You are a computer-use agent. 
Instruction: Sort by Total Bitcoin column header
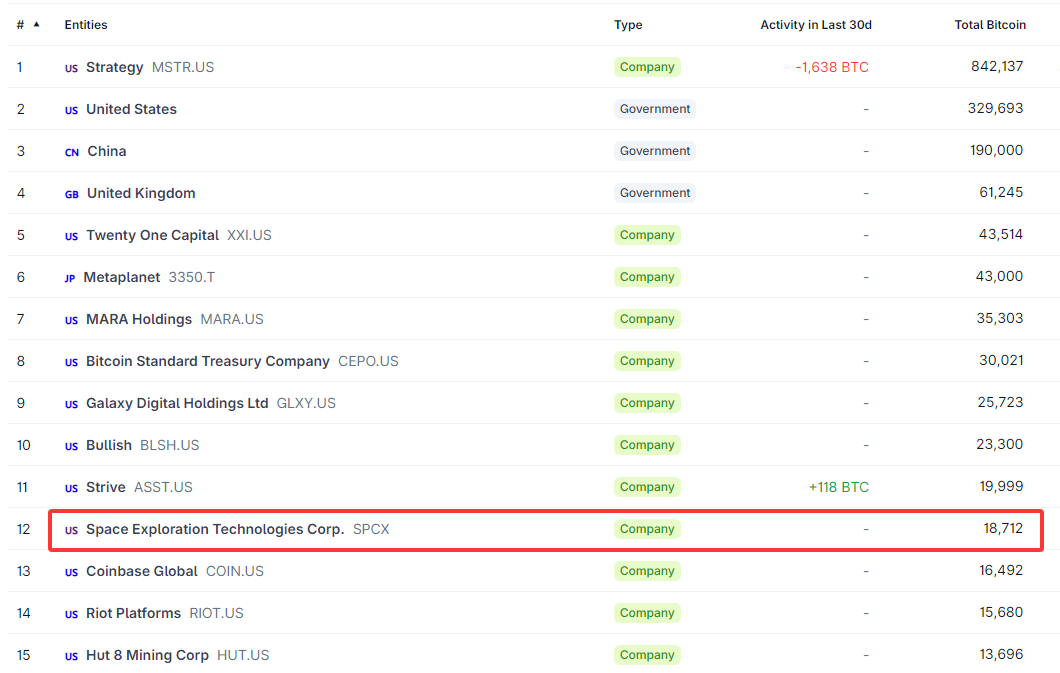[990, 25]
